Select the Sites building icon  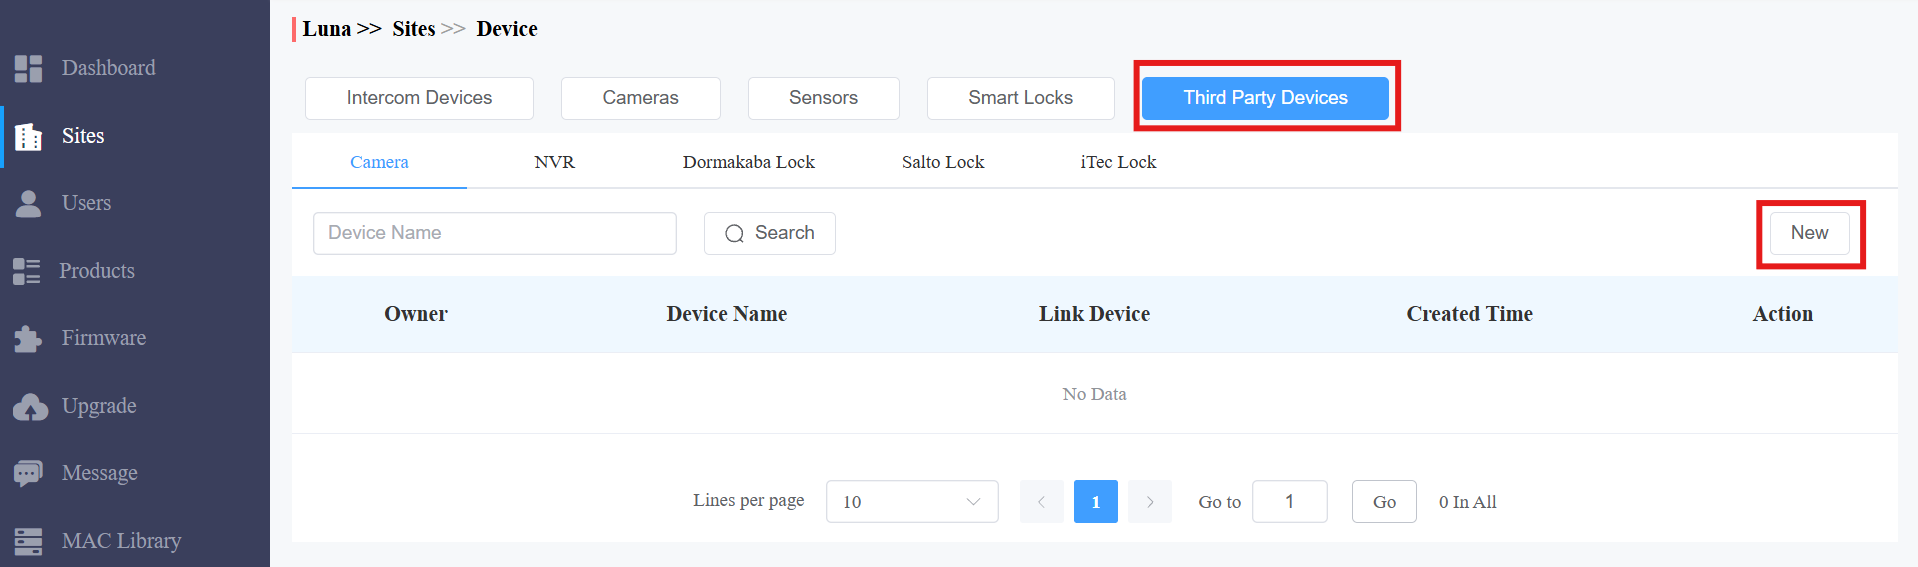click(28, 136)
